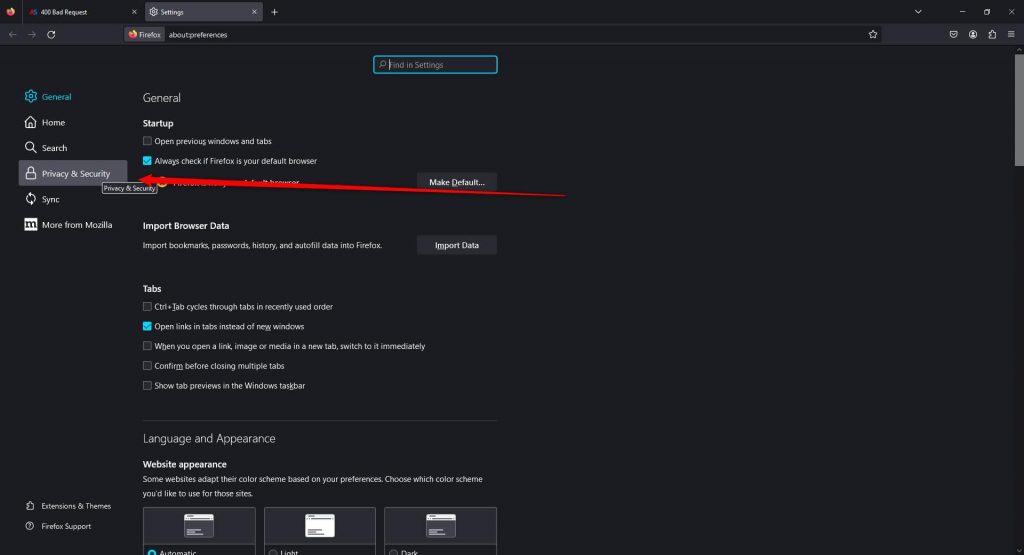Screen dimensions: 1024x555
Task: Click the Make Default button
Action: (456, 182)
